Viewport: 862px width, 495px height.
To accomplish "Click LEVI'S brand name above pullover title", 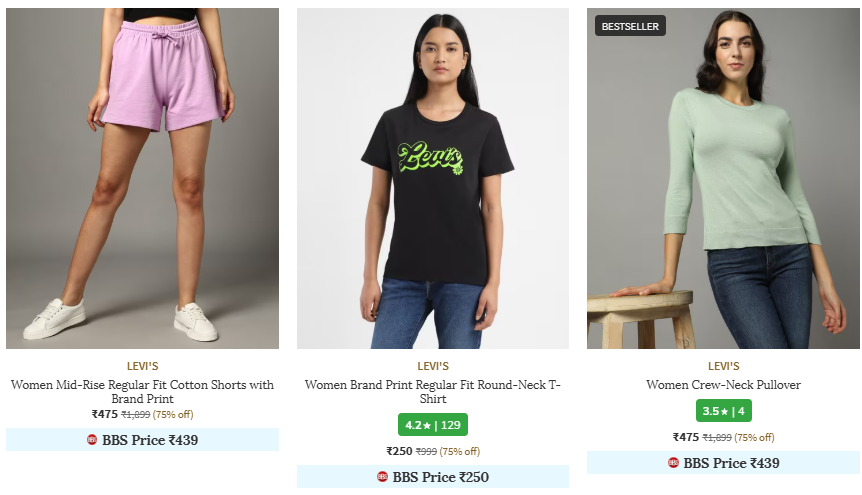I will coord(723,366).
